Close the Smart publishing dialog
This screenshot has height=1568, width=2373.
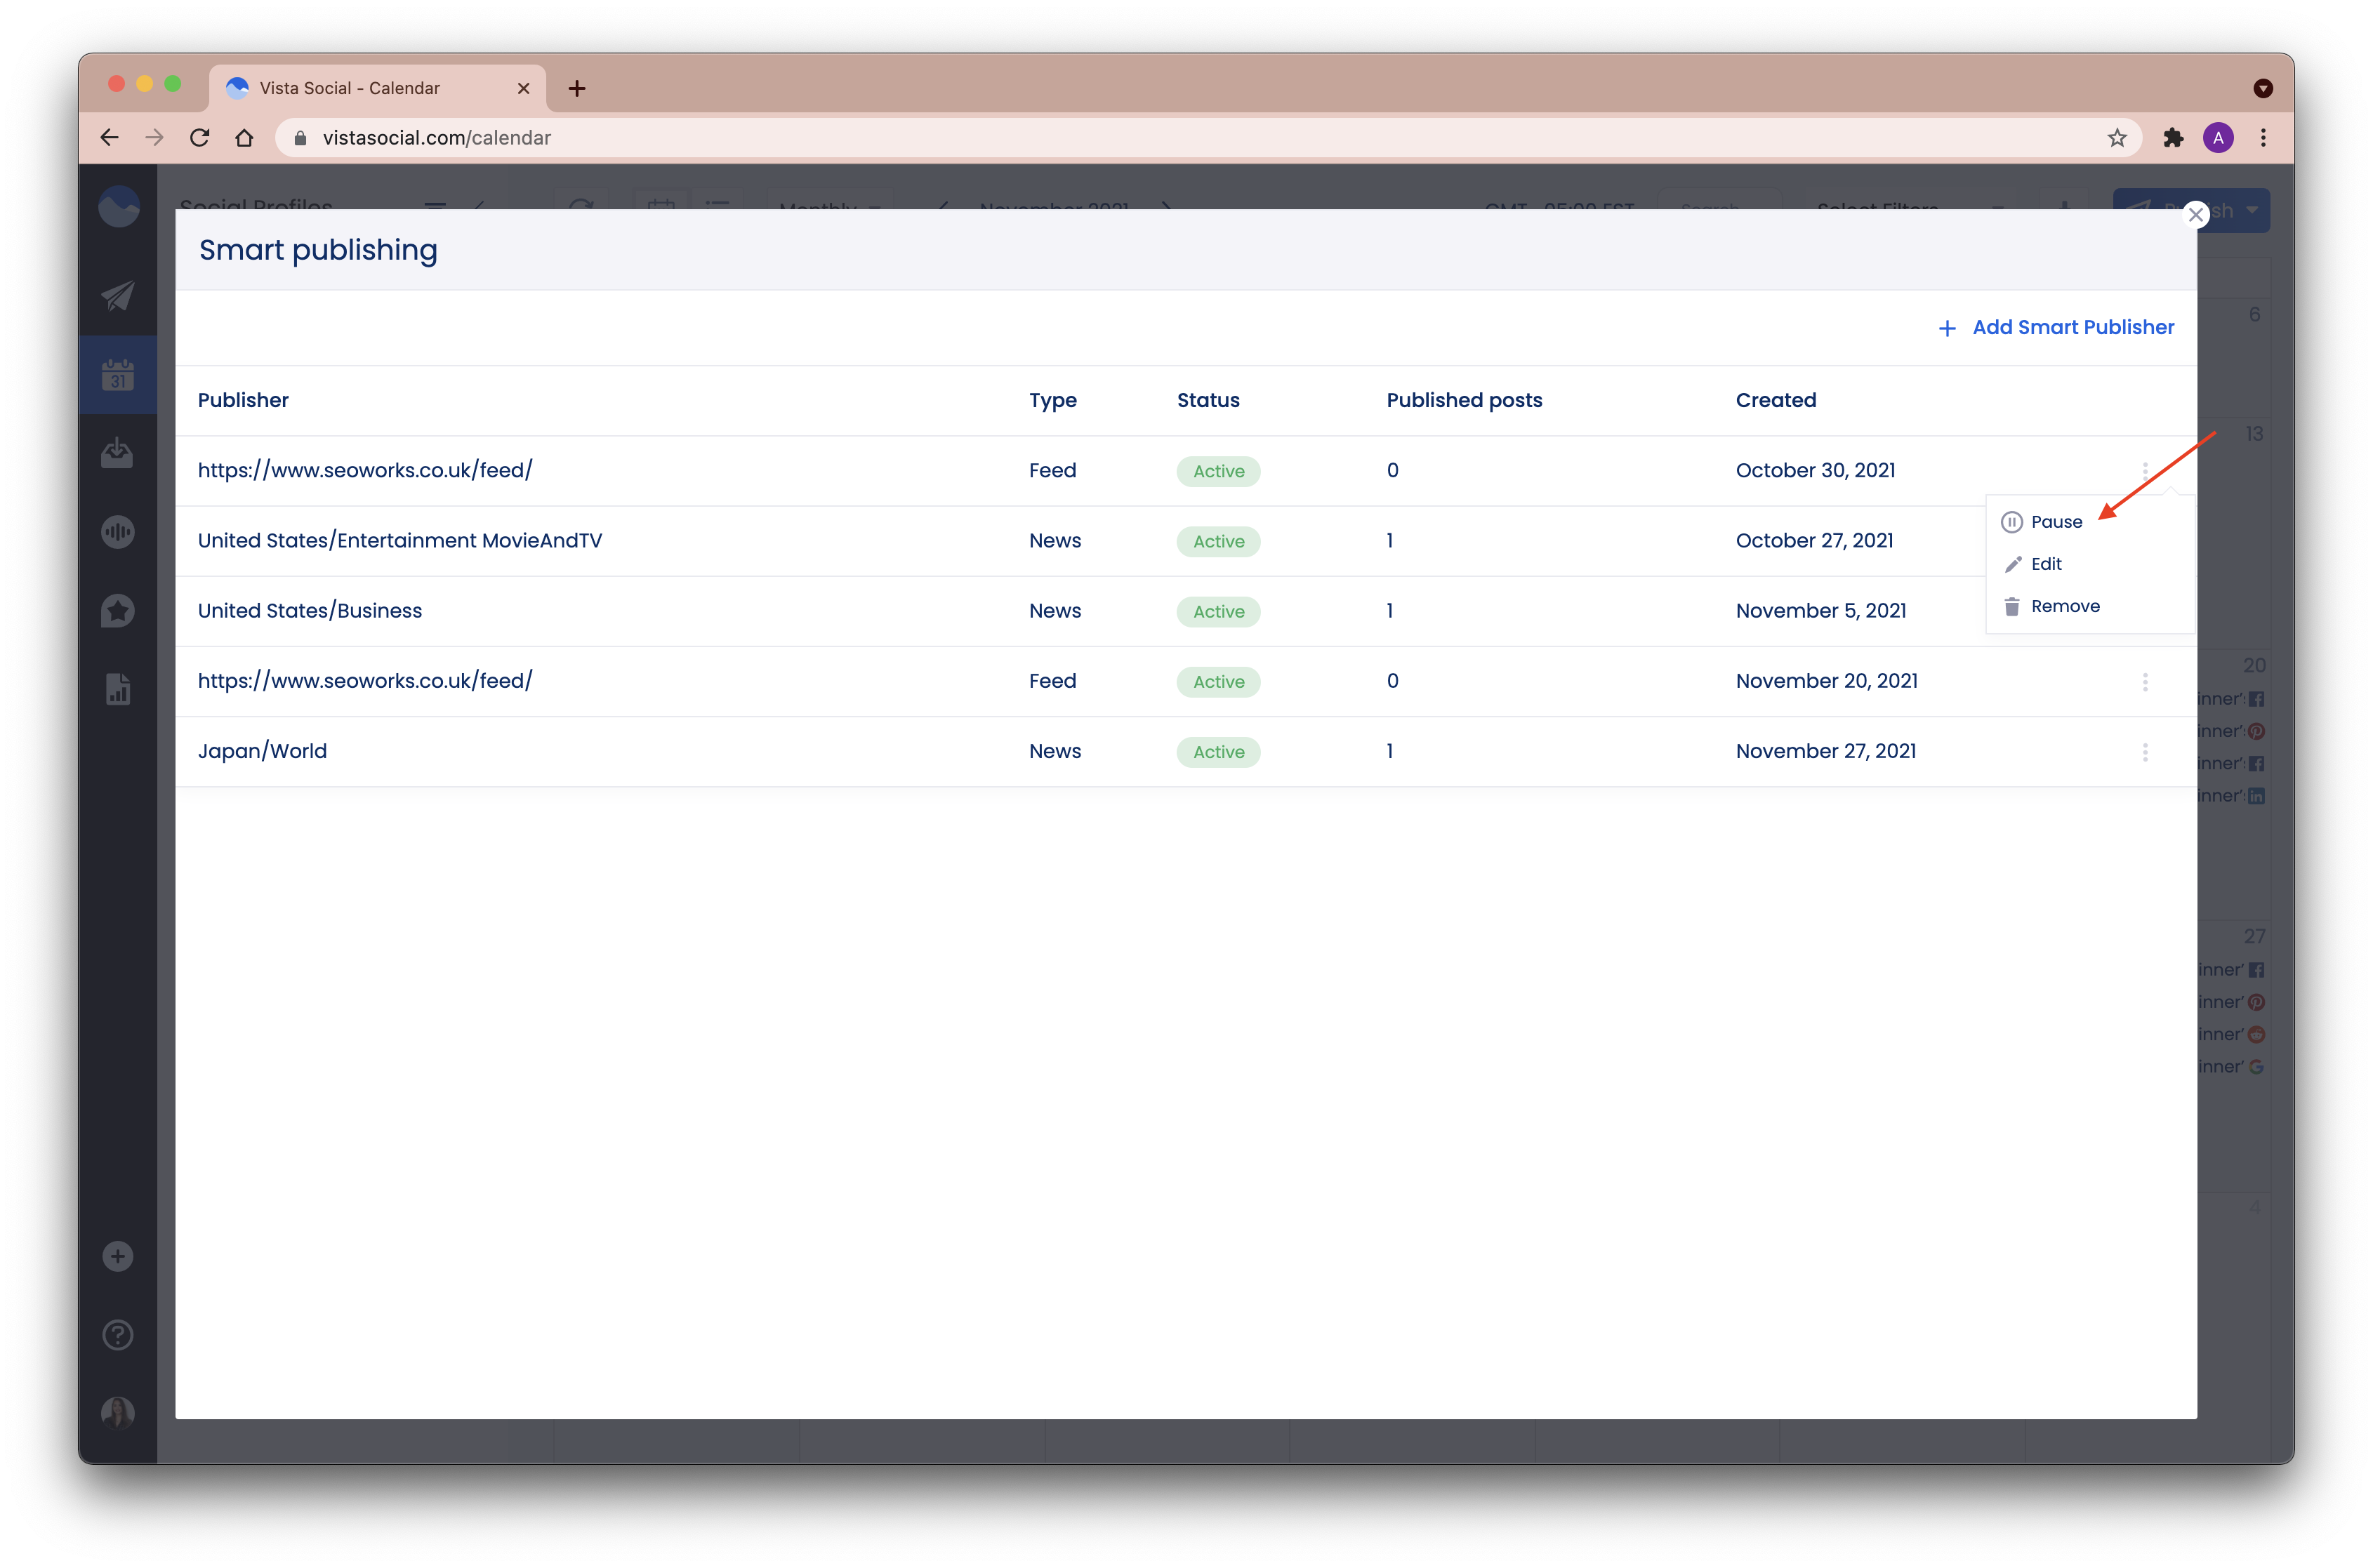(x=2195, y=215)
